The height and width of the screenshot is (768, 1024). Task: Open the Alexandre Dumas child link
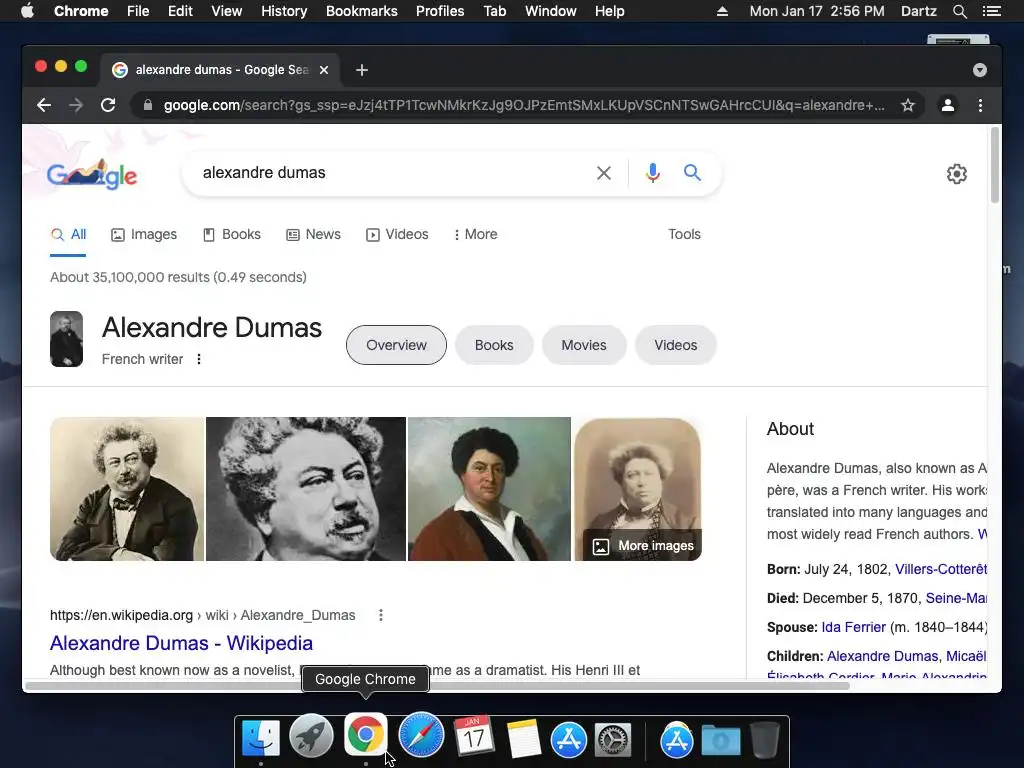[882, 656]
